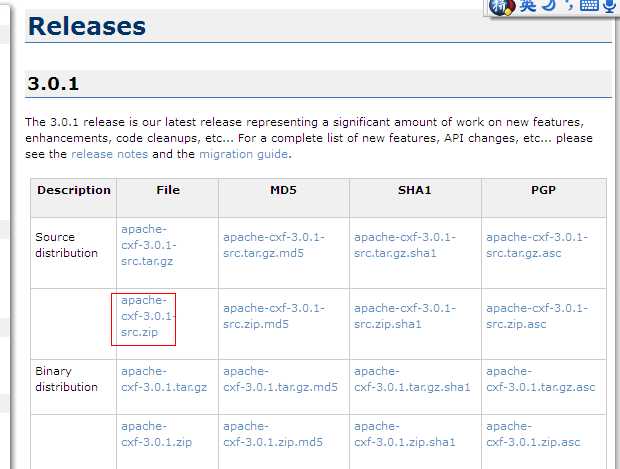The width and height of the screenshot is (620, 469).
Task: Open apache-cxf-3.0.1-src.tar.gz.sha1 link
Action: 405,245
